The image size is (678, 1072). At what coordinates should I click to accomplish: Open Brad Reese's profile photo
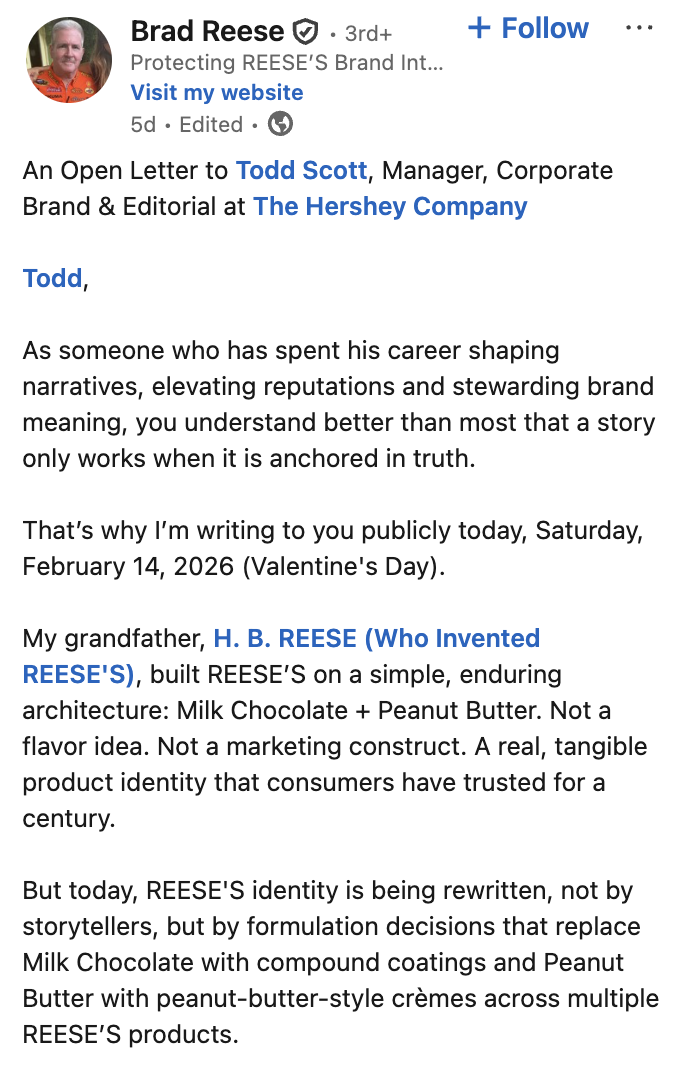(68, 60)
